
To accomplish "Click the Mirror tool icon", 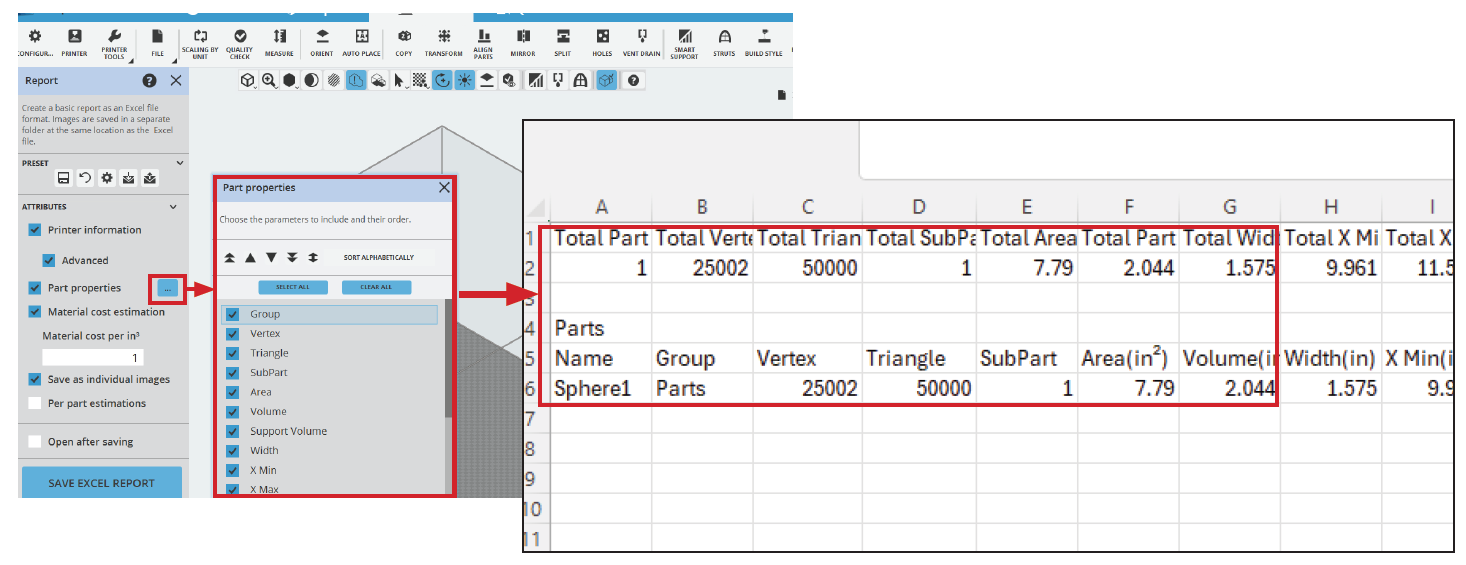I will tap(523, 42).
